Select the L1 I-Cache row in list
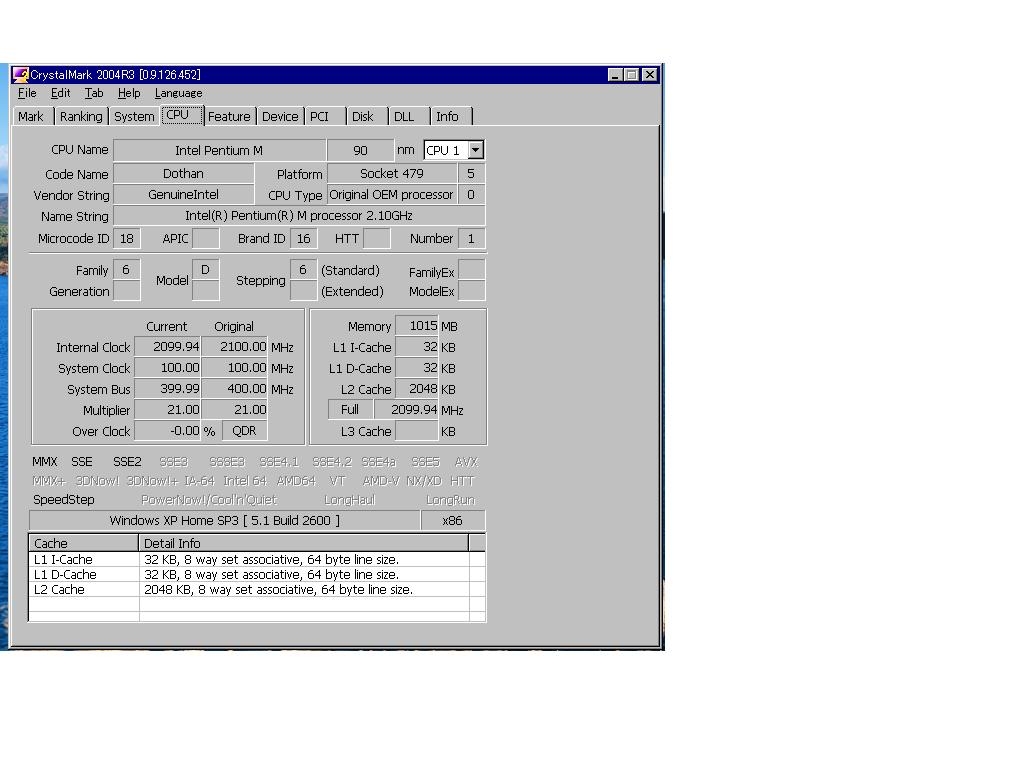This screenshot has height=768, width=1024. [x=257, y=560]
